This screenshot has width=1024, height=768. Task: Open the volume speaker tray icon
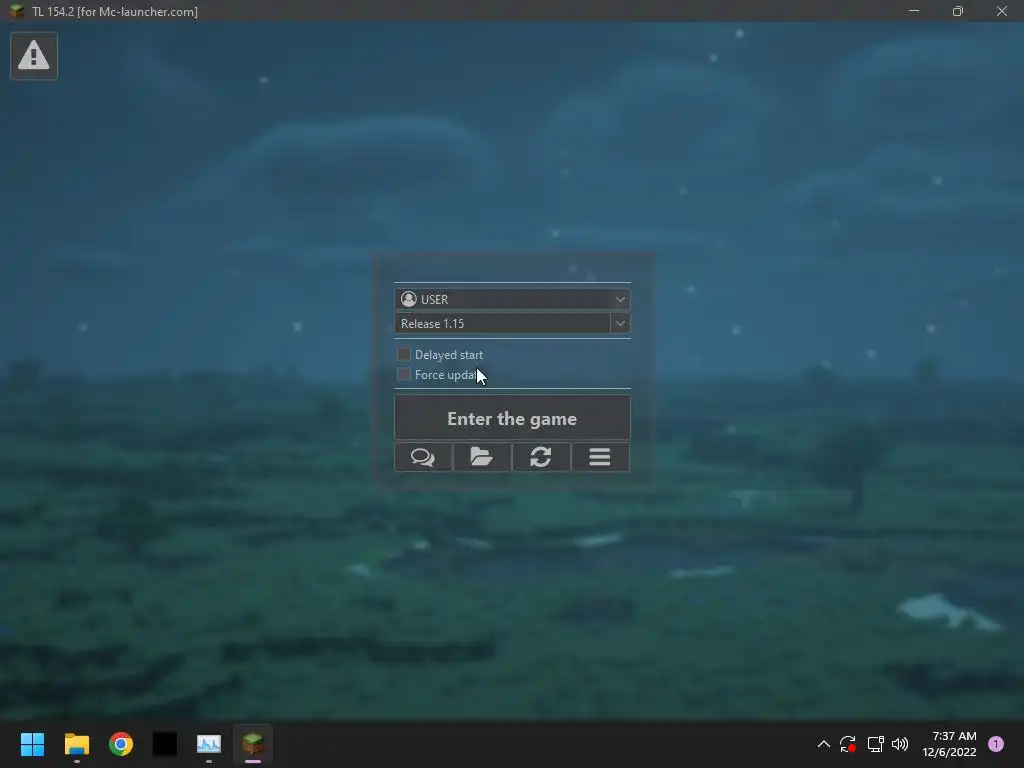pyautogui.click(x=900, y=744)
